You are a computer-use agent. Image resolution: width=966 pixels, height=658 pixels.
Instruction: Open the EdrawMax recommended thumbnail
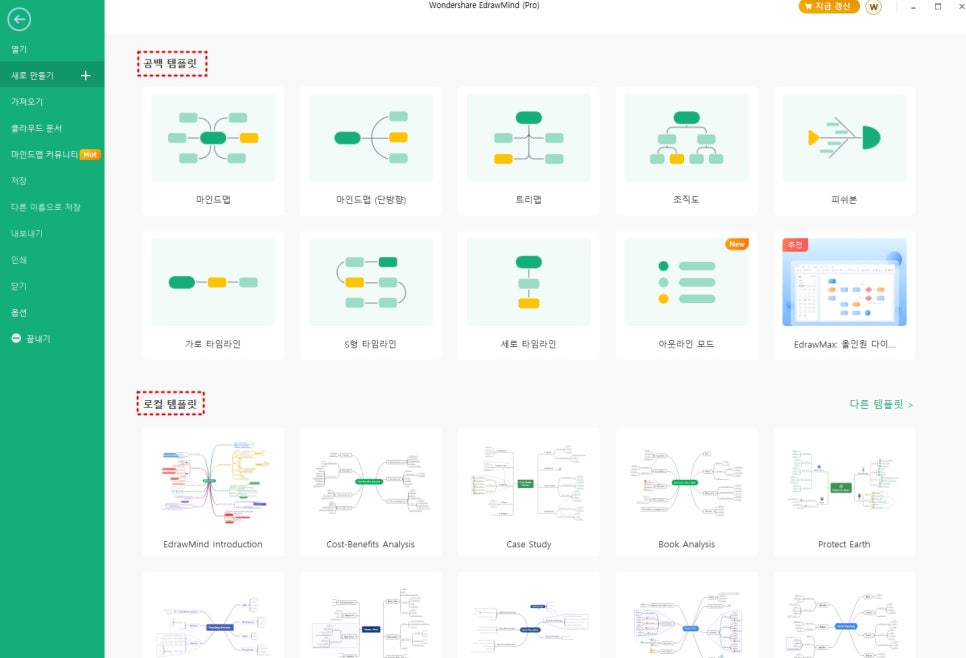[x=844, y=282]
